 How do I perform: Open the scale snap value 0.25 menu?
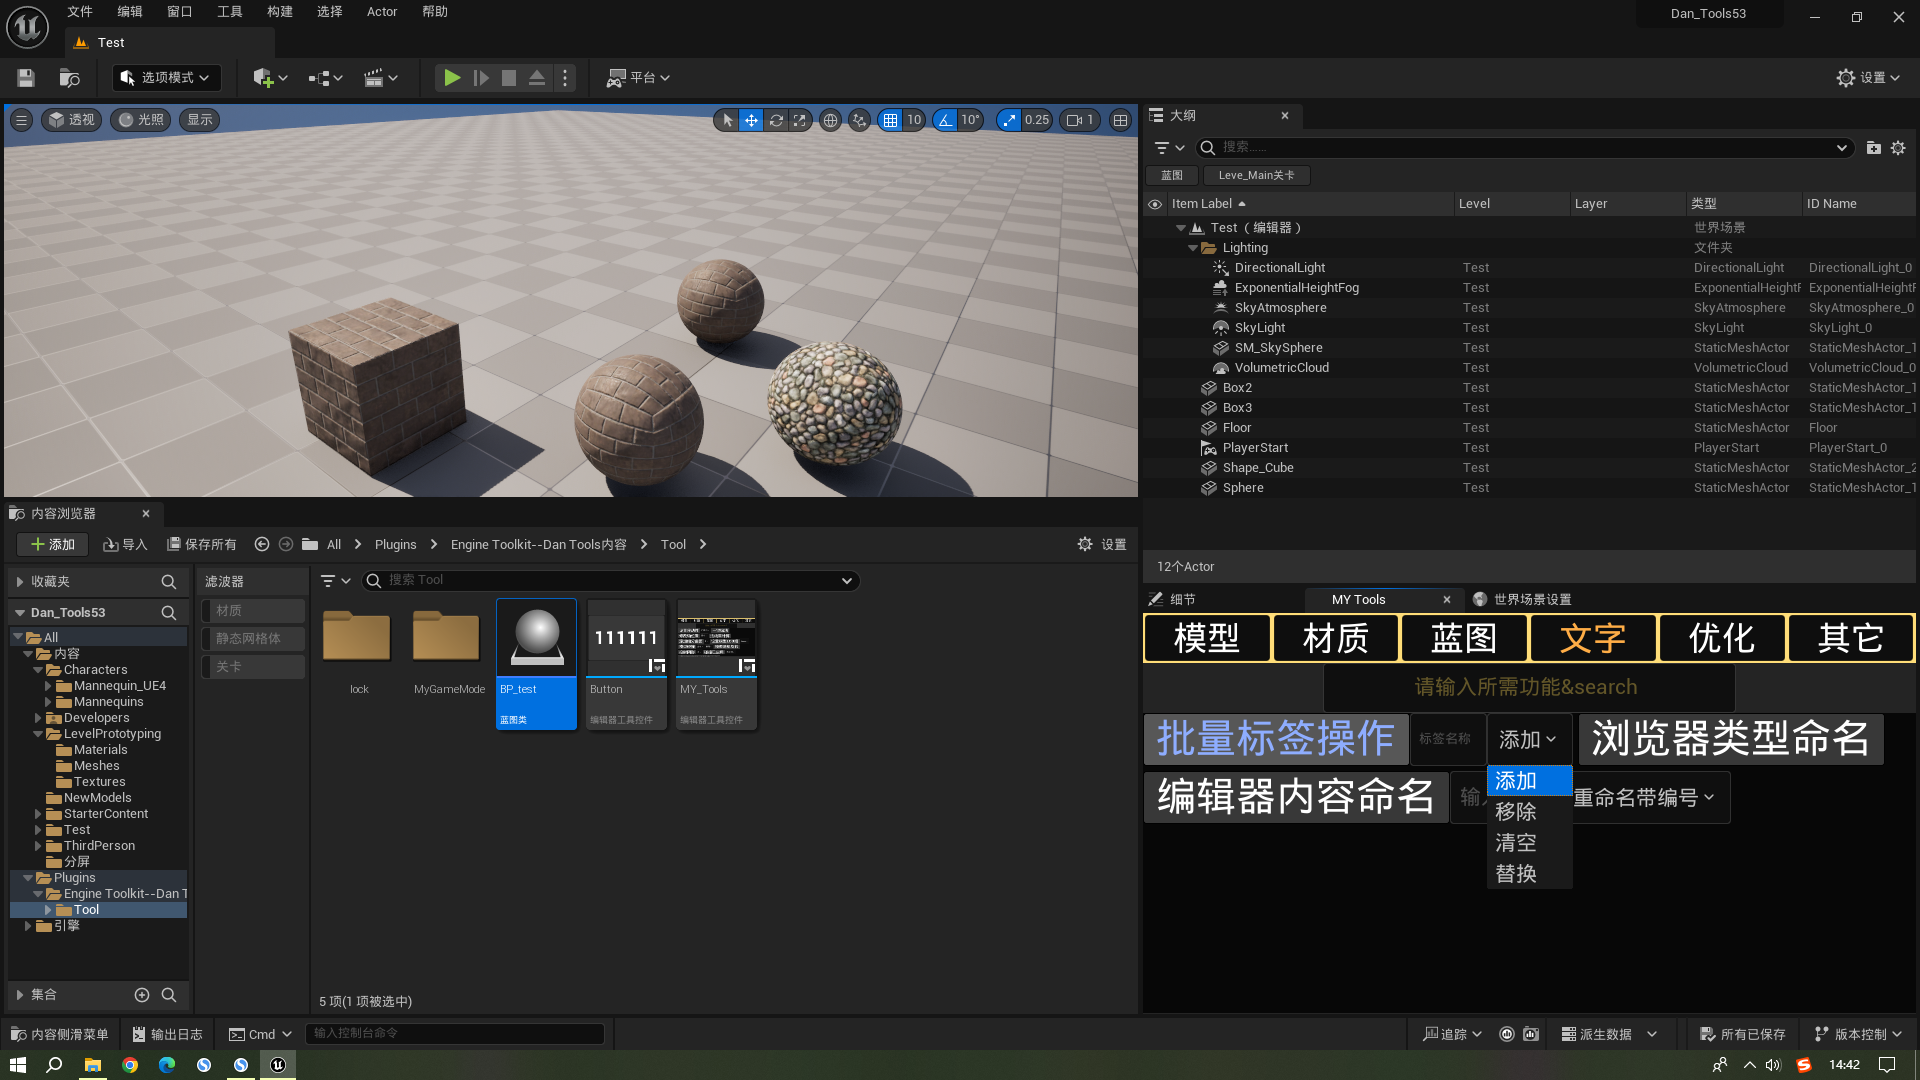1037,120
